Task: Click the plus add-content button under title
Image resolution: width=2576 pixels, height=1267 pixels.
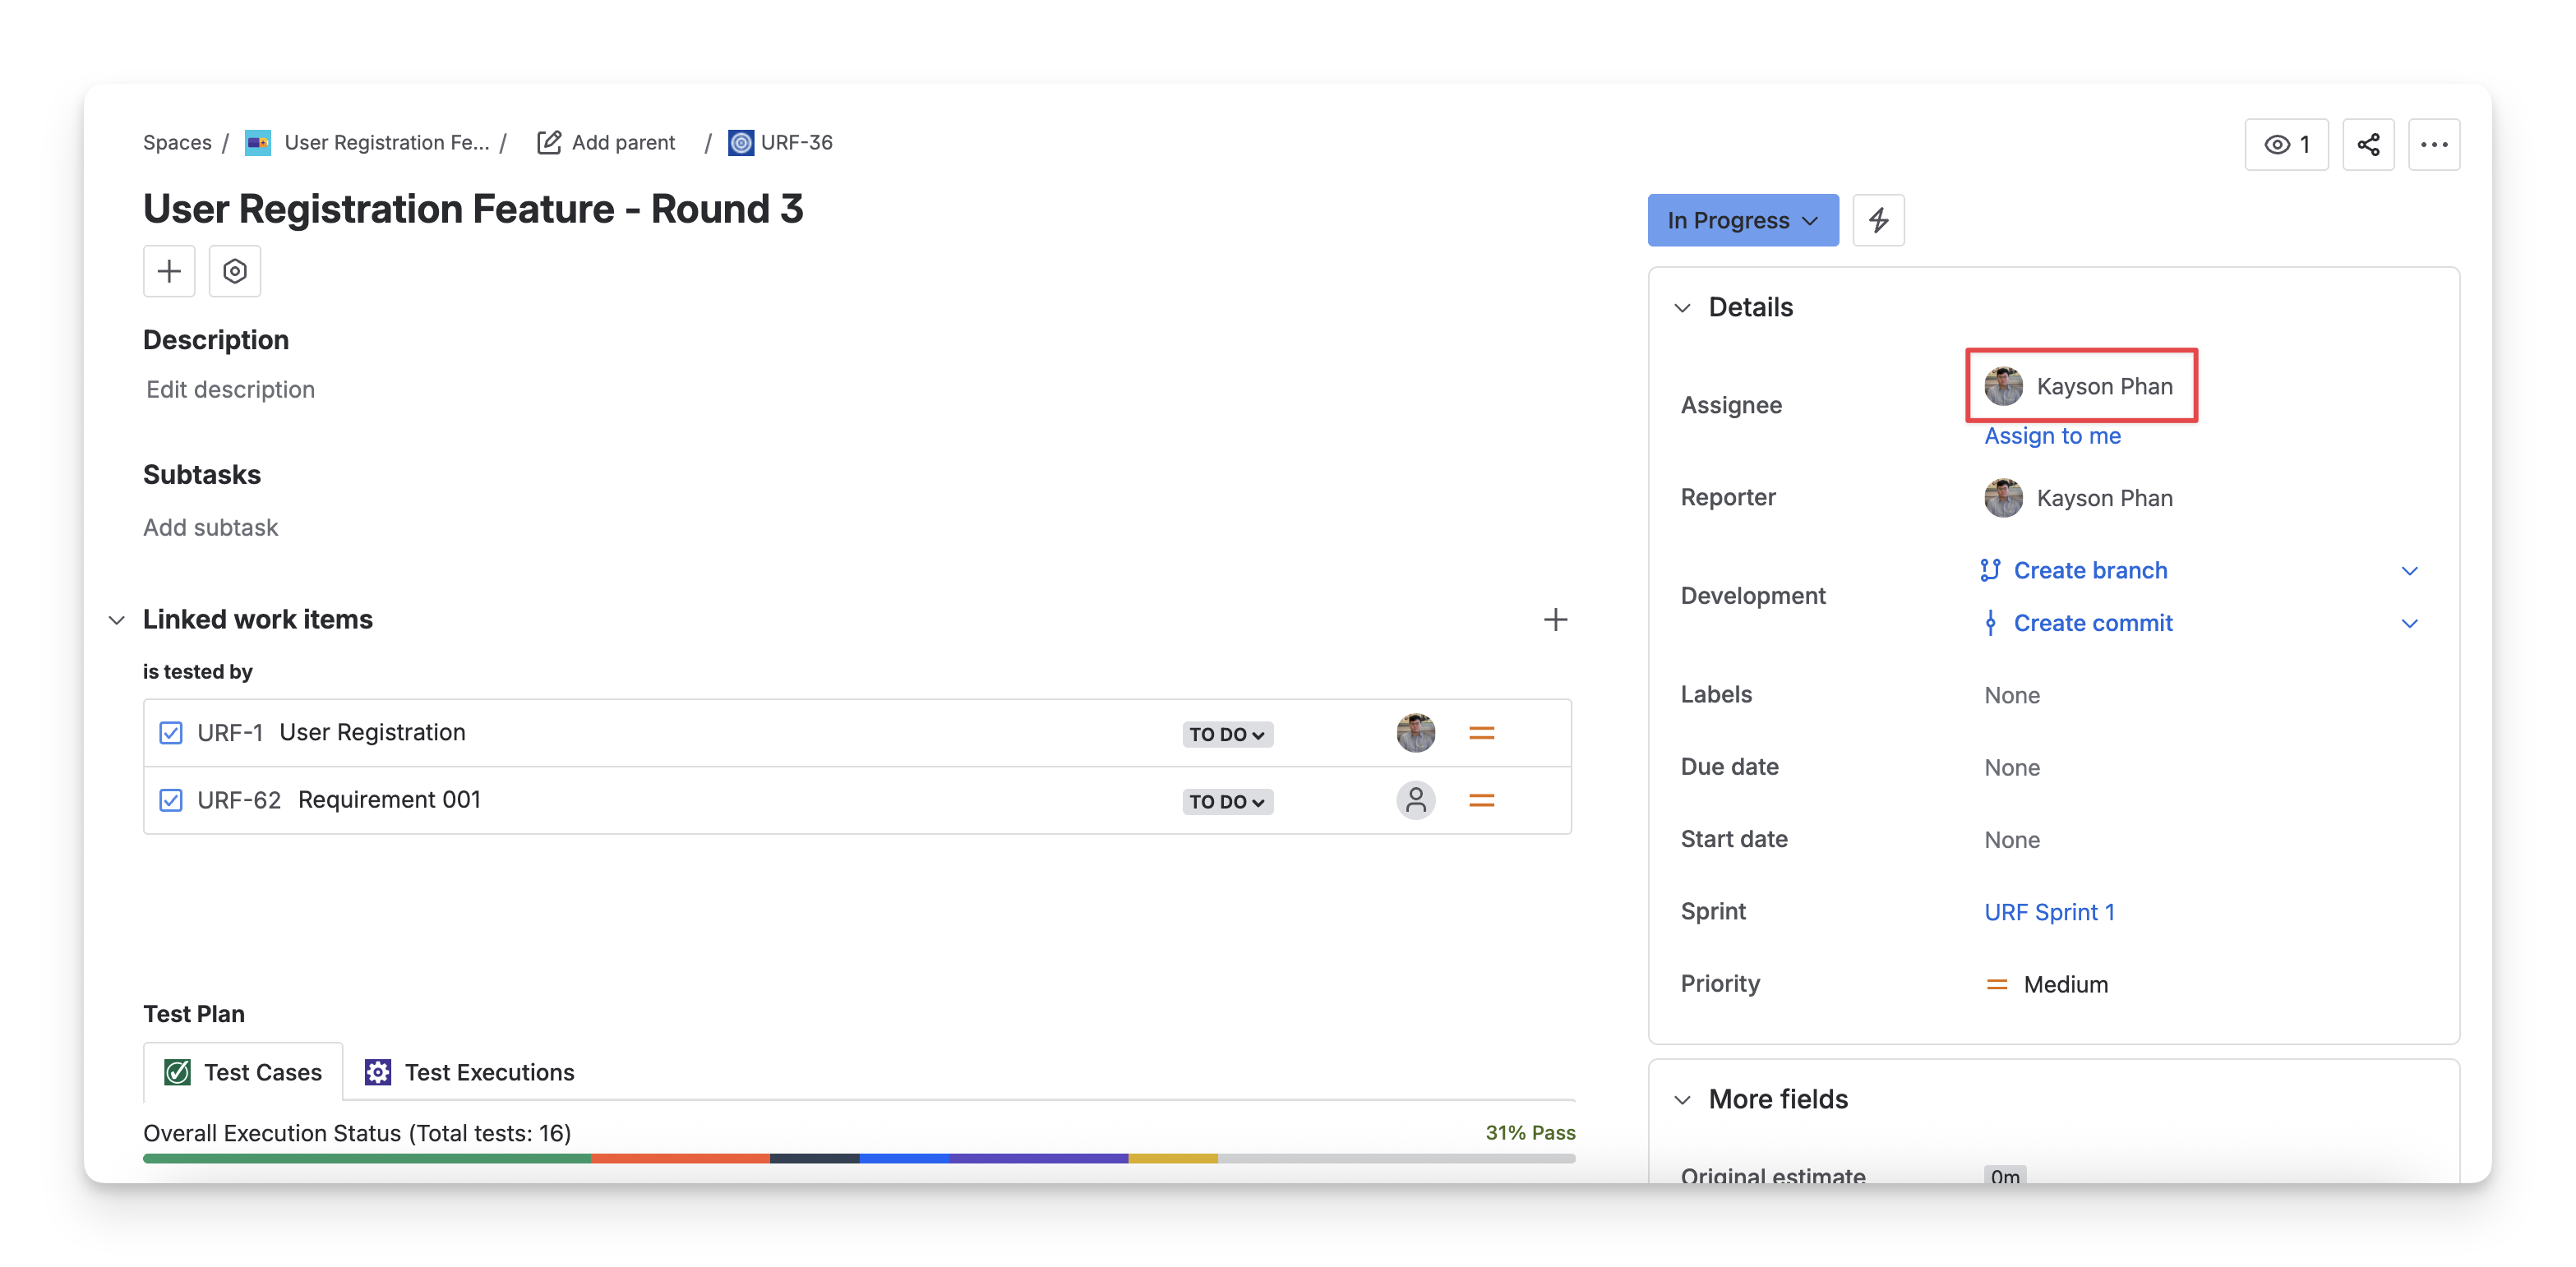Action: click(x=169, y=271)
